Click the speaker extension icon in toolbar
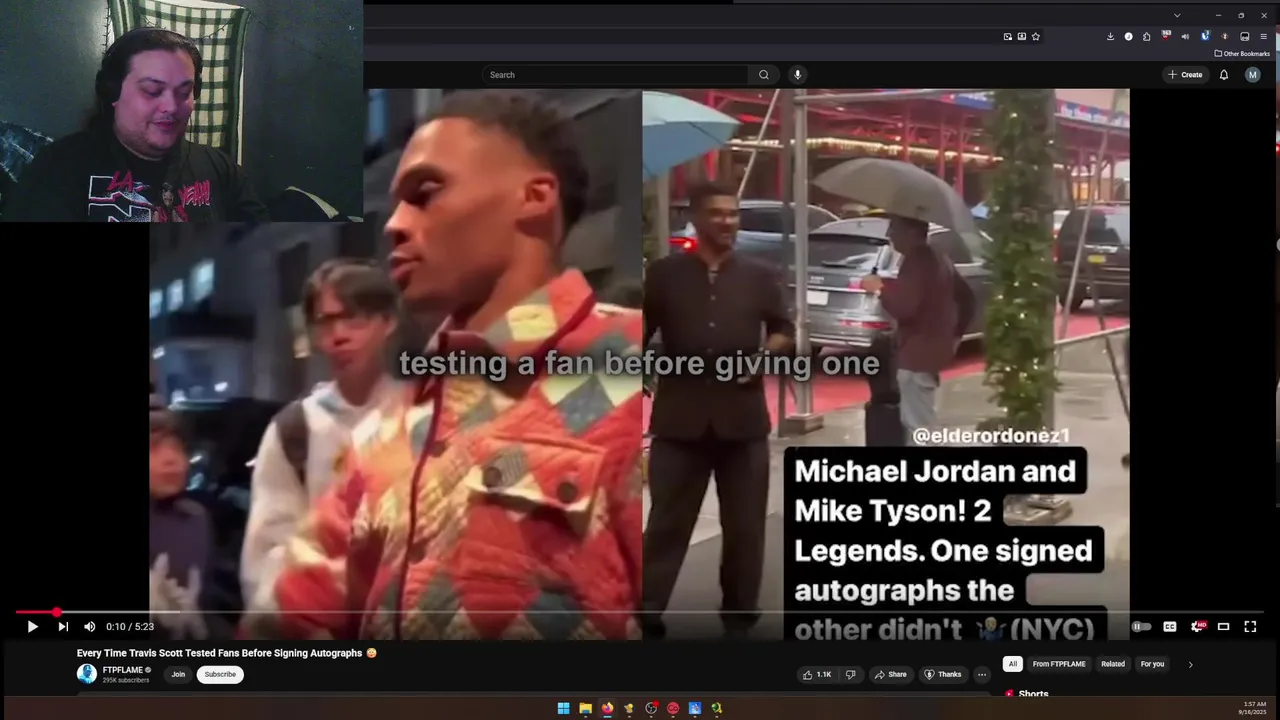1280x720 pixels. pos(1185,36)
